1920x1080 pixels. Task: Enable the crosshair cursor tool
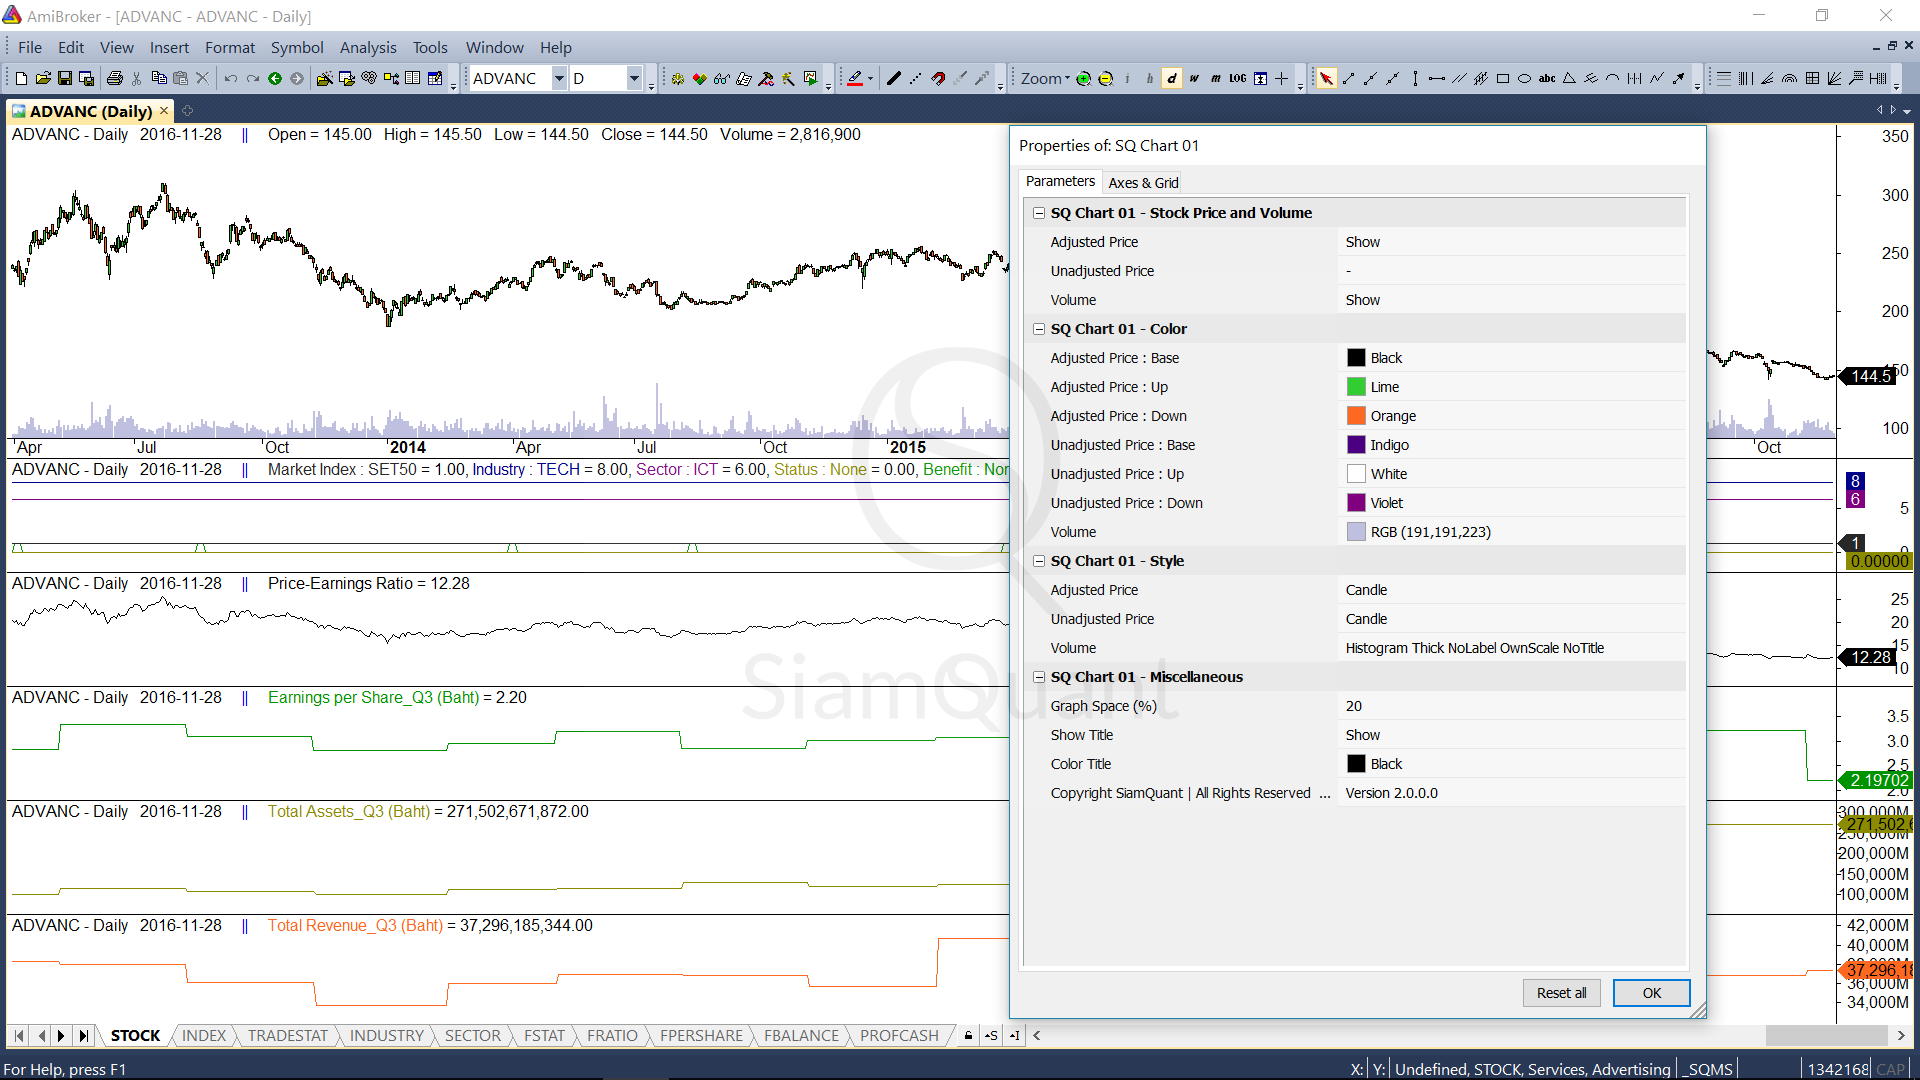[x=1282, y=78]
